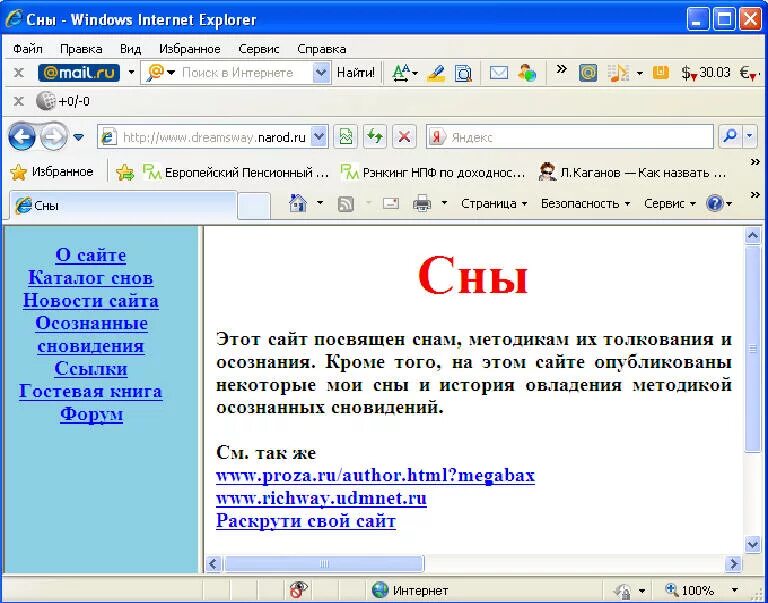Viewport: 768px width, 603px height.
Task: Open the Home button dropdown arrow
Action: point(320,203)
